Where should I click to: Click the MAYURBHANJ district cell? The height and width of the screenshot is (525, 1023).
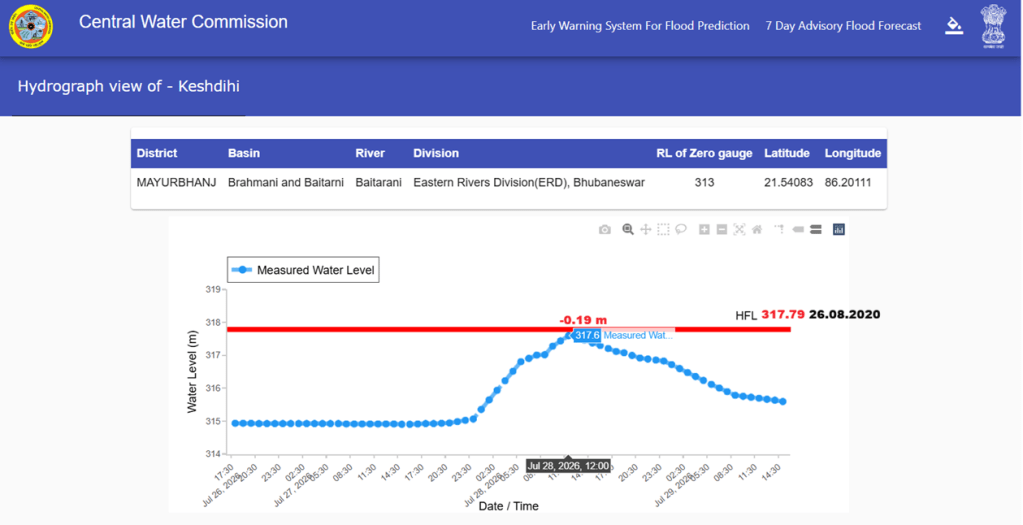[x=176, y=183]
